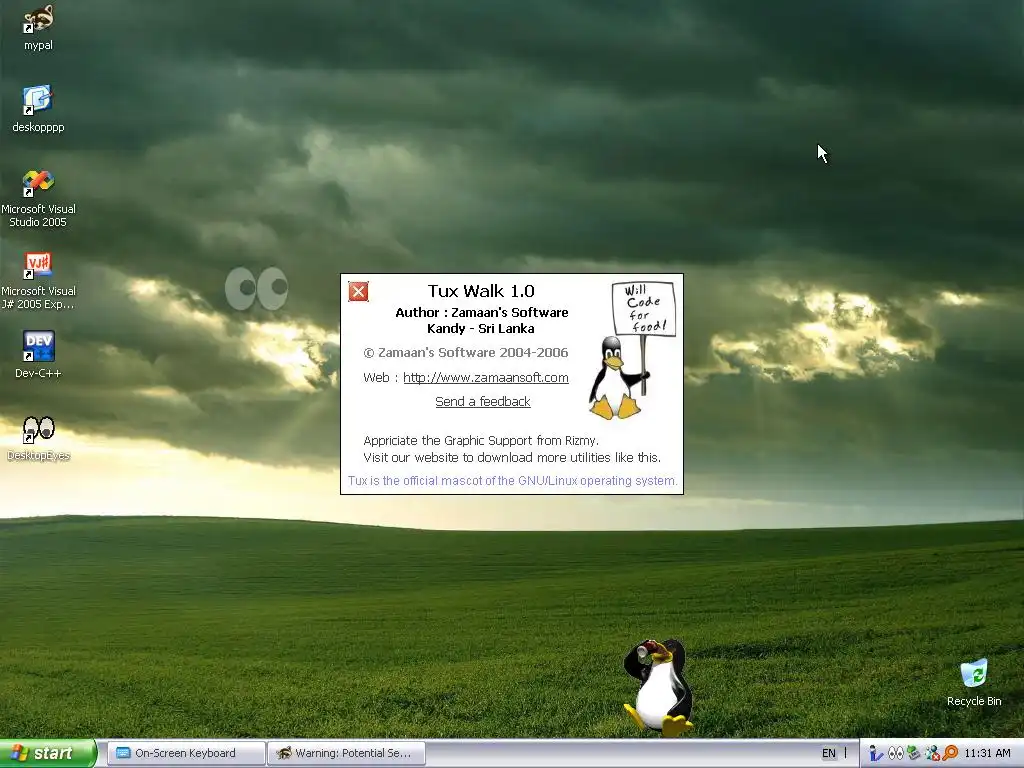Screen dimensions: 1024x768
Task: Click the Visit our website line
Action: [x=512, y=457]
